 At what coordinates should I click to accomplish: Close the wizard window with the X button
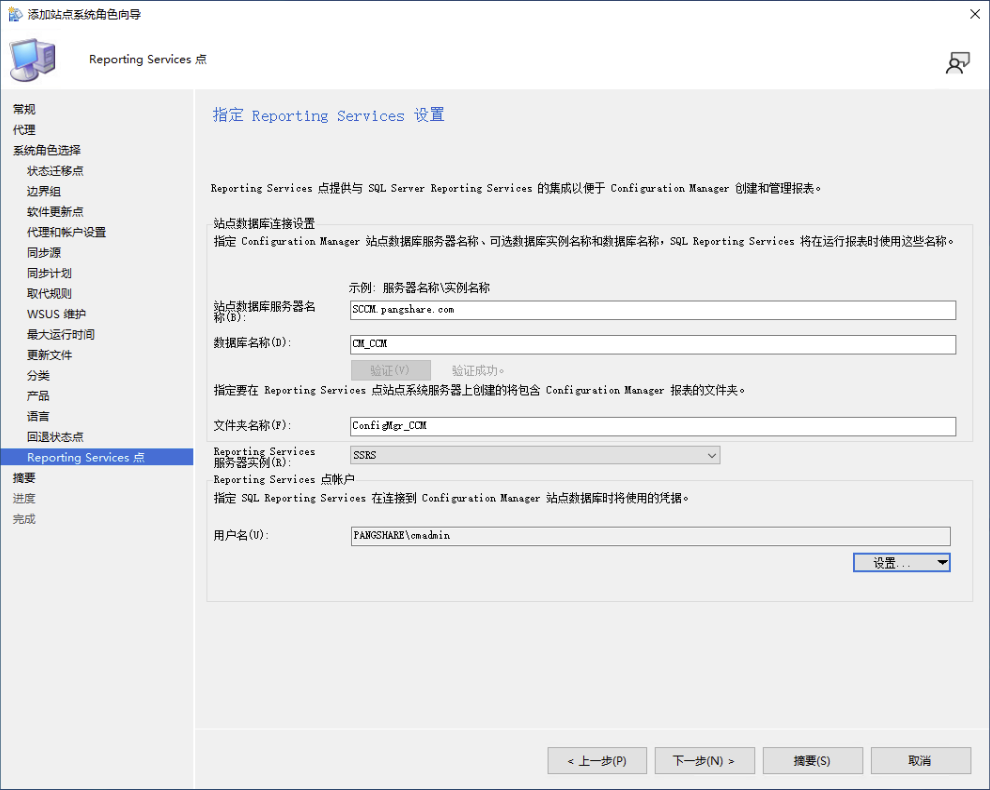tap(975, 14)
